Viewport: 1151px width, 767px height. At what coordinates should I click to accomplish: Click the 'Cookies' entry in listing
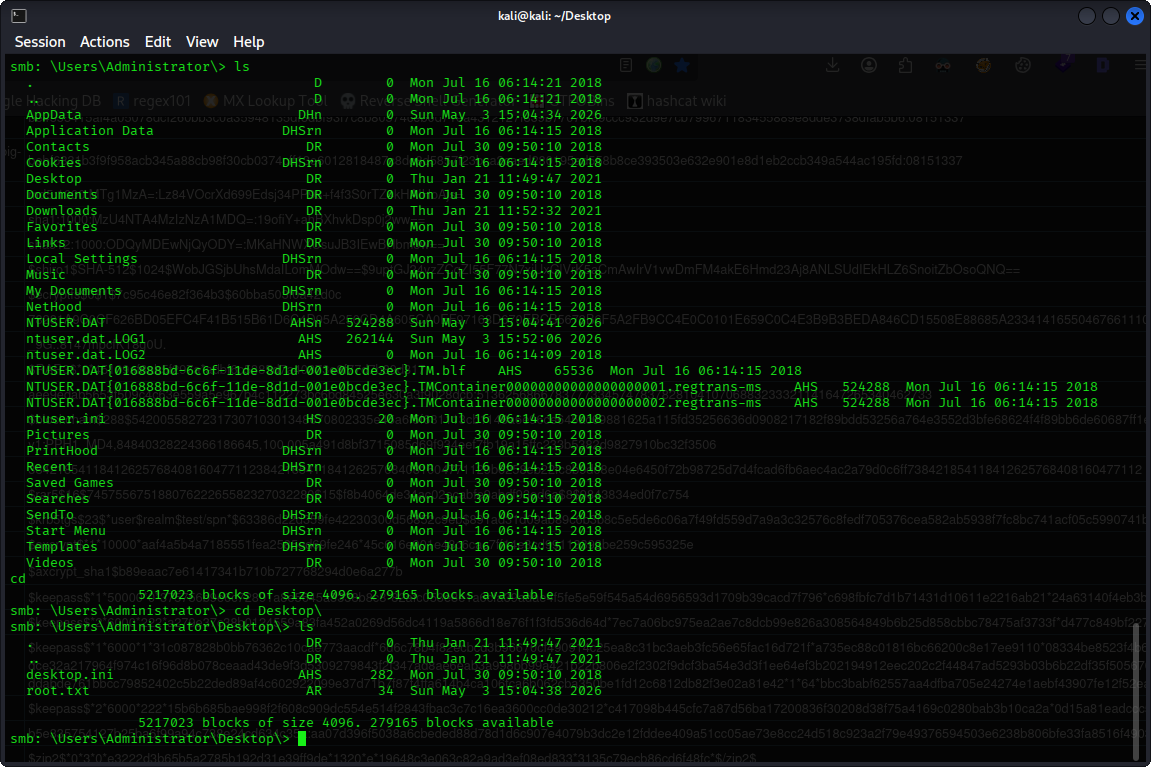(54, 163)
